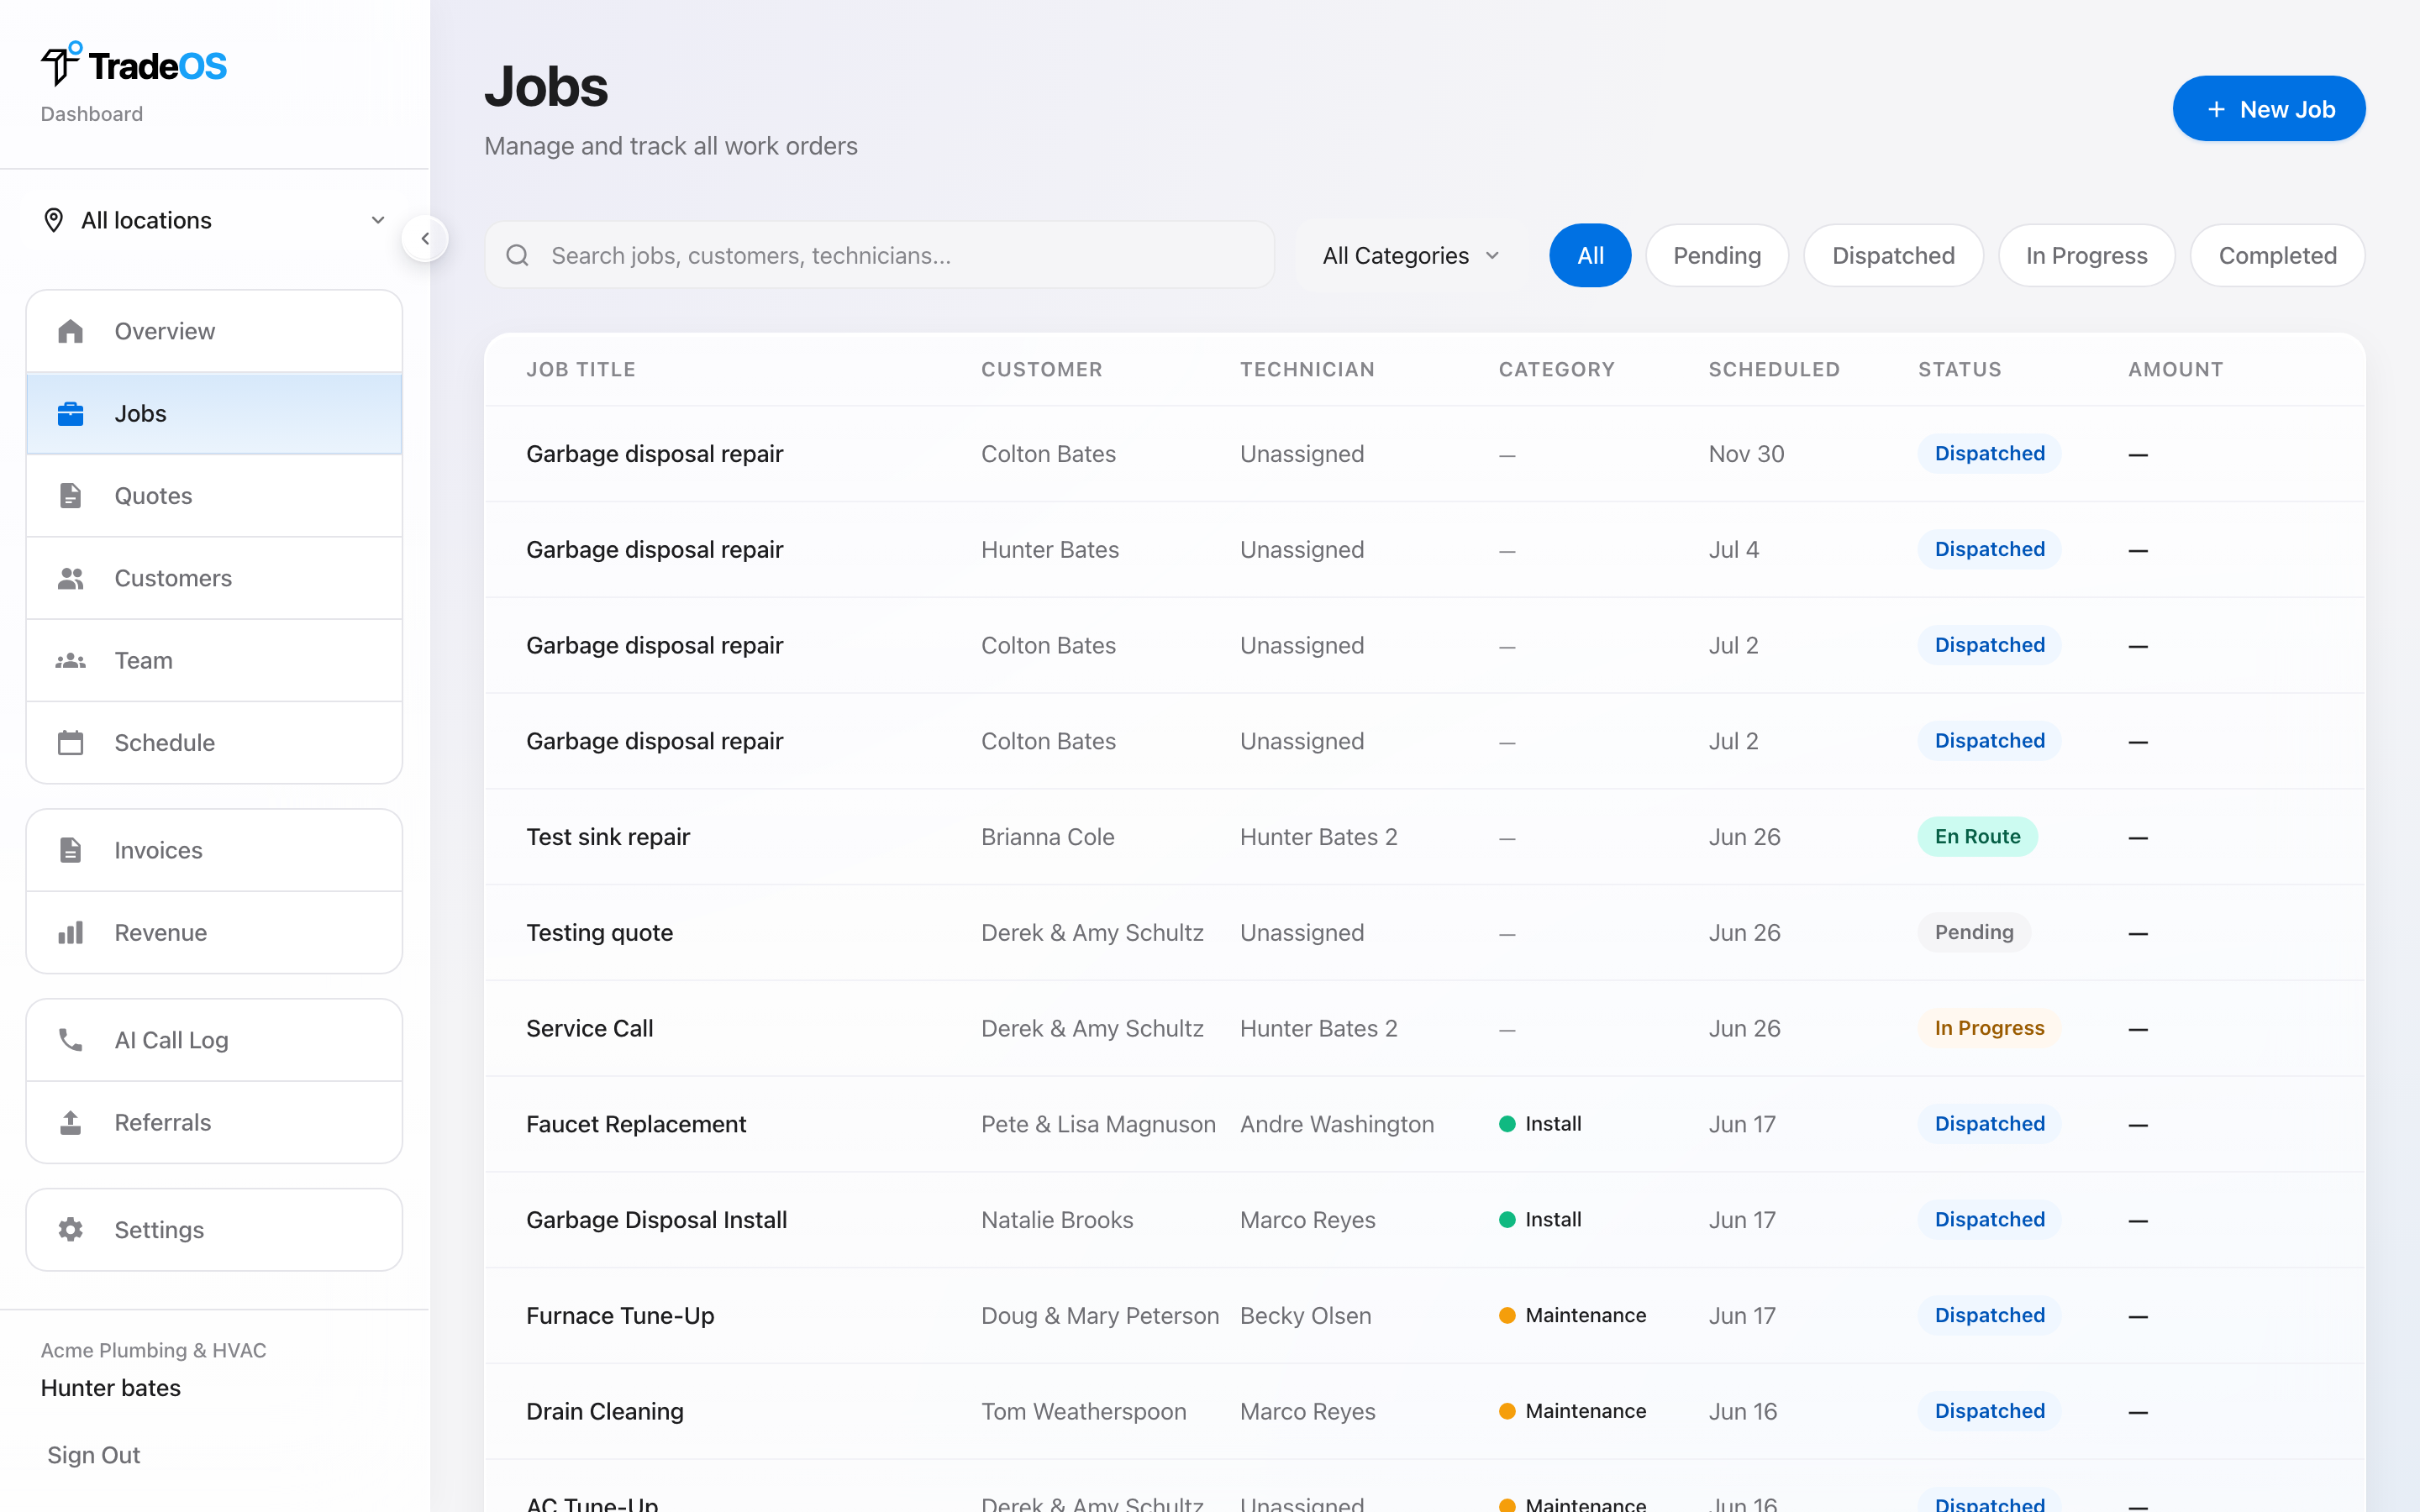The image size is (2420, 1512).
Task: Open the Revenue page
Action: click(x=214, y=932)
